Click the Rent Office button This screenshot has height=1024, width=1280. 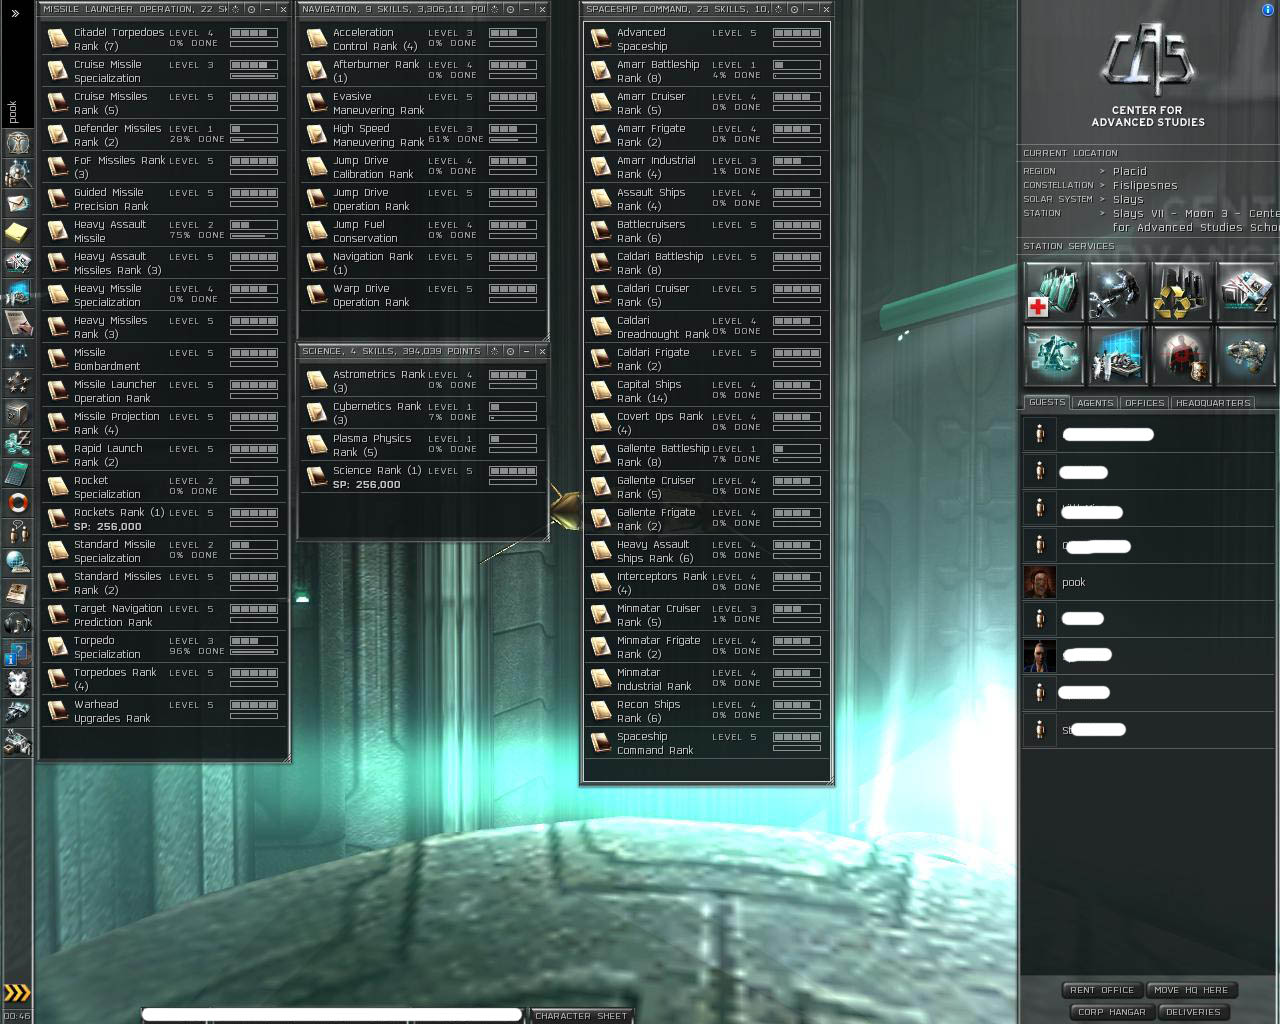tap(1102, 990)
